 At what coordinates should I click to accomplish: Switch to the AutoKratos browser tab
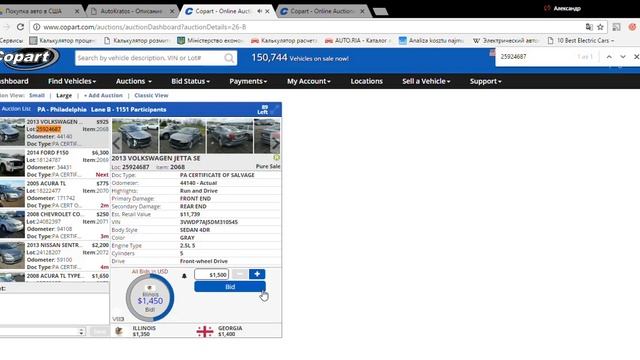(x=131, y=11)
